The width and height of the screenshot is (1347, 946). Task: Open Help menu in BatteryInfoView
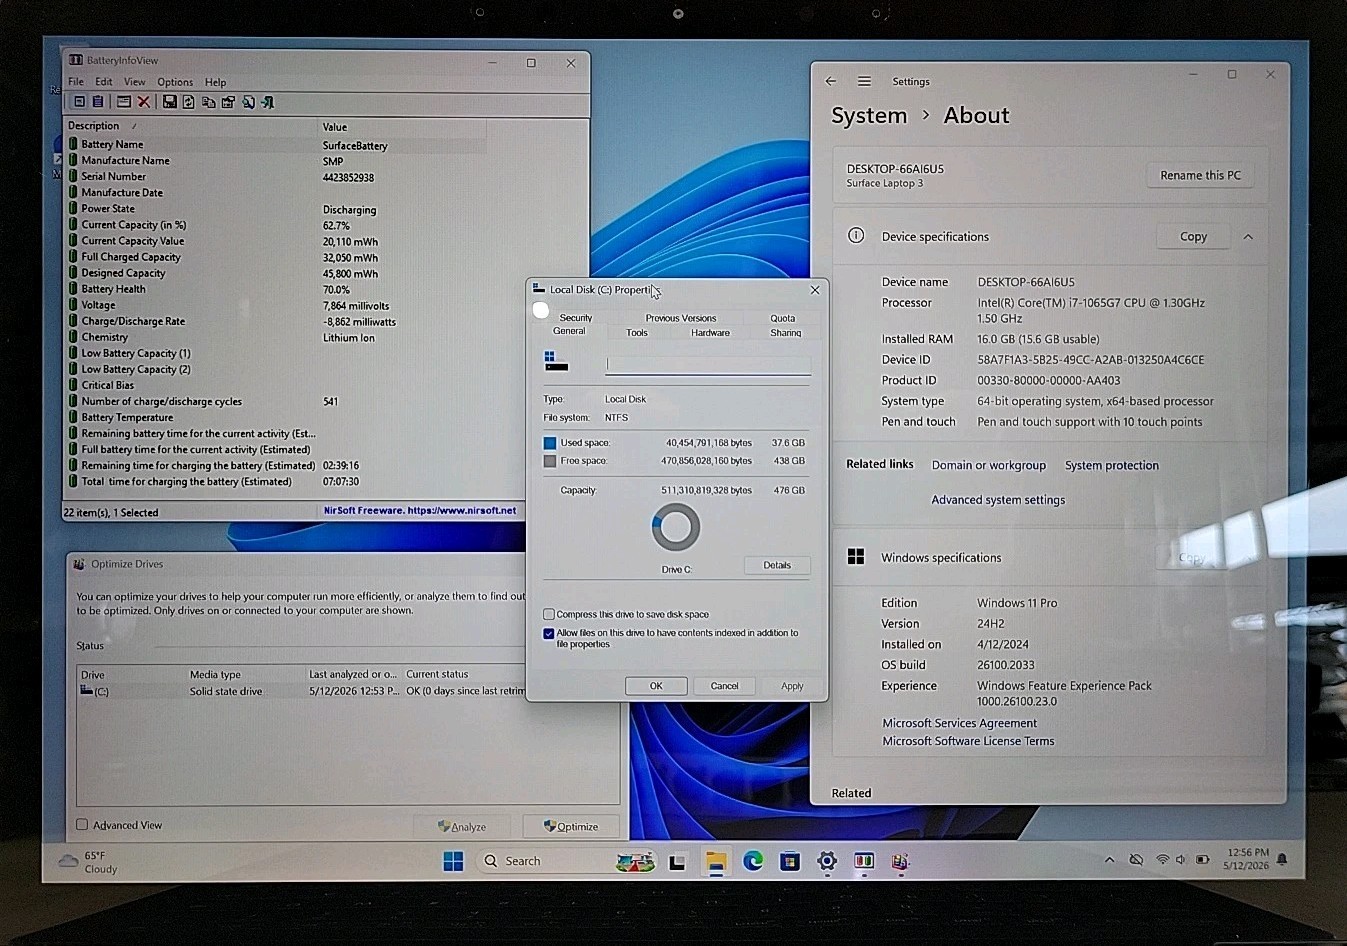tap(216, 82)
